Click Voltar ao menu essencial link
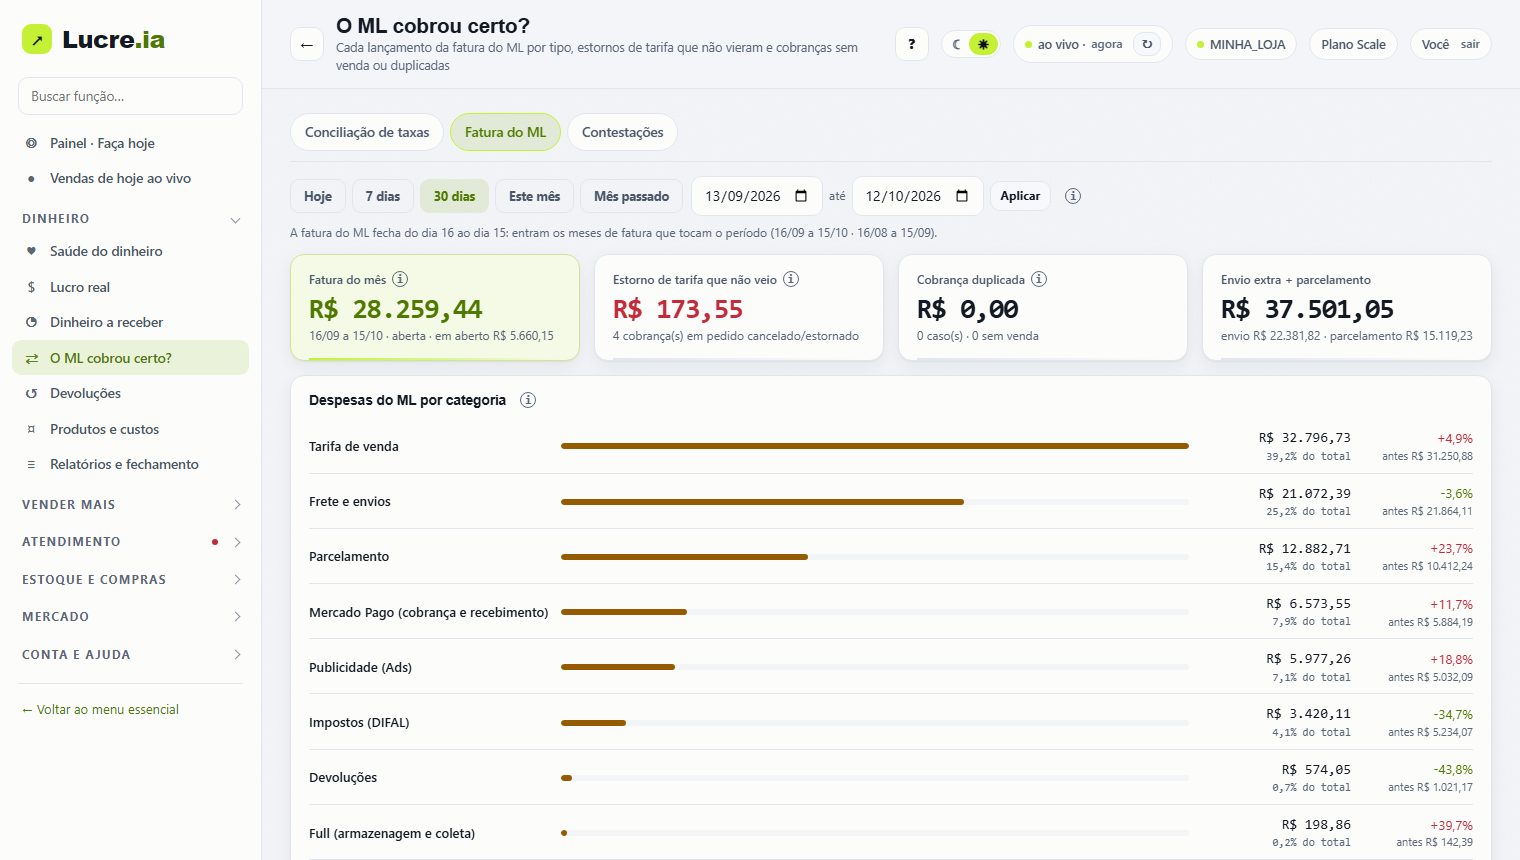 pyautogui.click(x=100, y=709)
